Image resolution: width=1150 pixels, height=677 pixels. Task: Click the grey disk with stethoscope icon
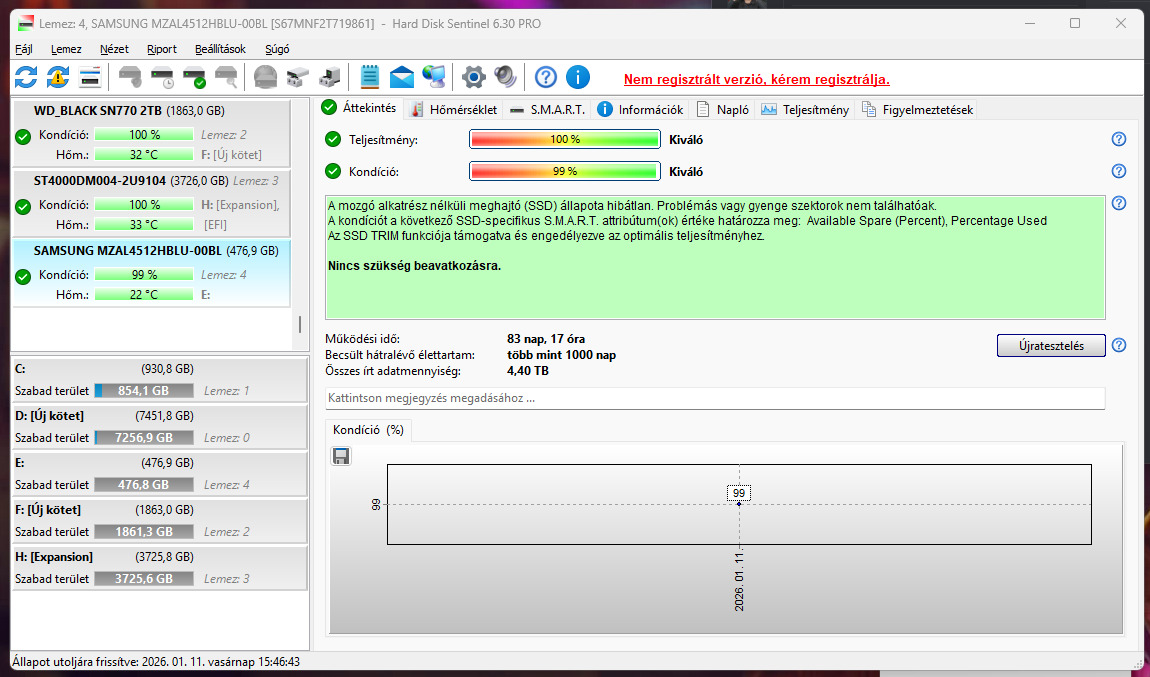(131, 76)
